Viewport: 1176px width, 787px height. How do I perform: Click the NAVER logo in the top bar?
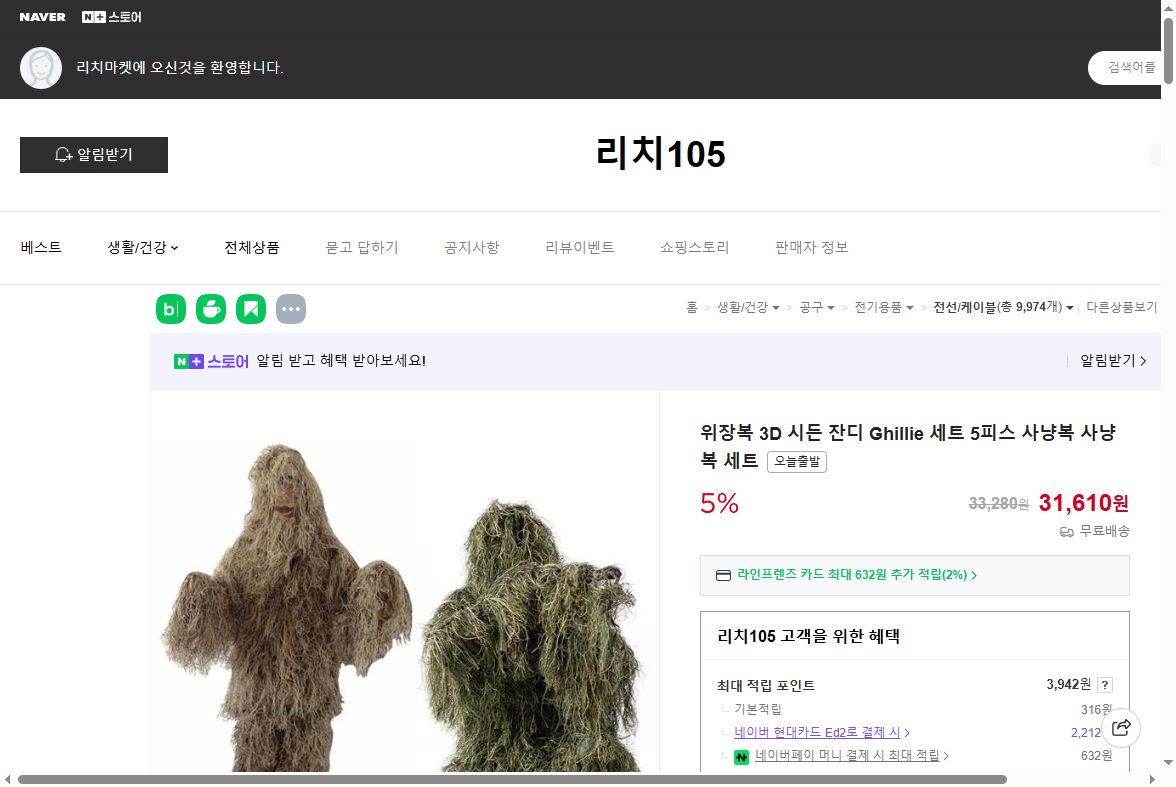click(x=41, y=16)
